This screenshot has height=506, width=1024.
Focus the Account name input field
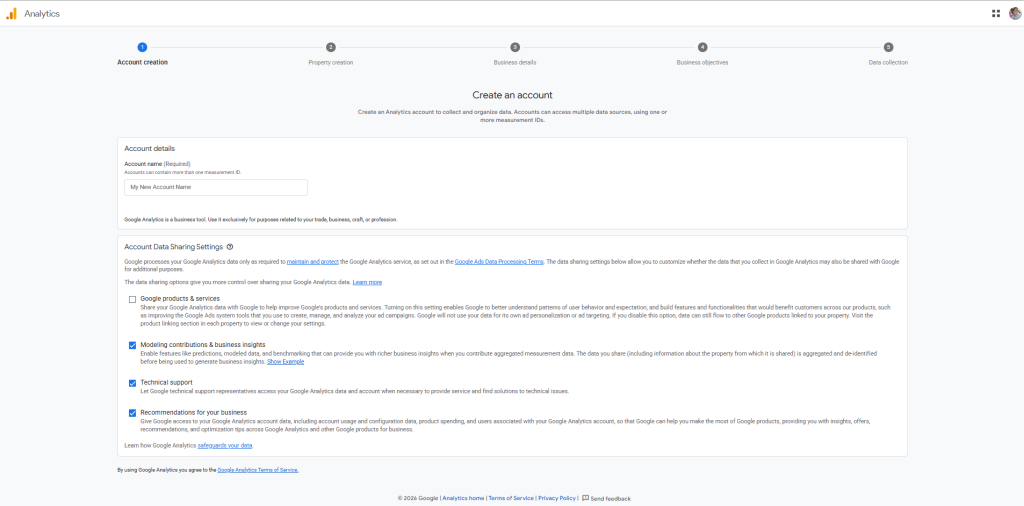tap(216, 187)
